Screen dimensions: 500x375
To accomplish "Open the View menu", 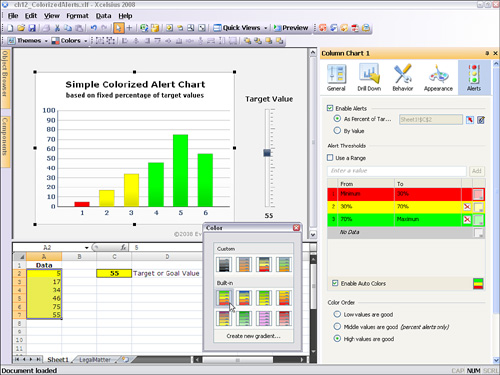I will 52,16.
